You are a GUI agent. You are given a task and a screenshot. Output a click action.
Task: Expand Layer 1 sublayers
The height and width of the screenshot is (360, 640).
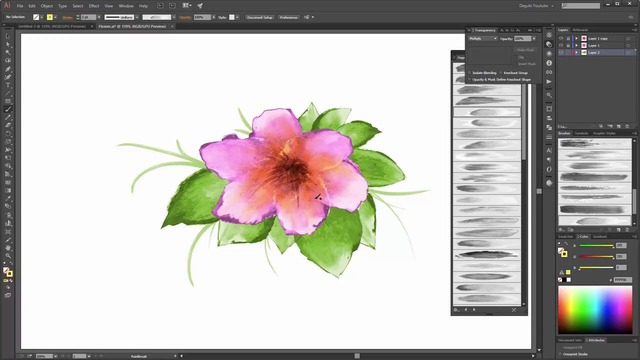(x=576, y=45)
